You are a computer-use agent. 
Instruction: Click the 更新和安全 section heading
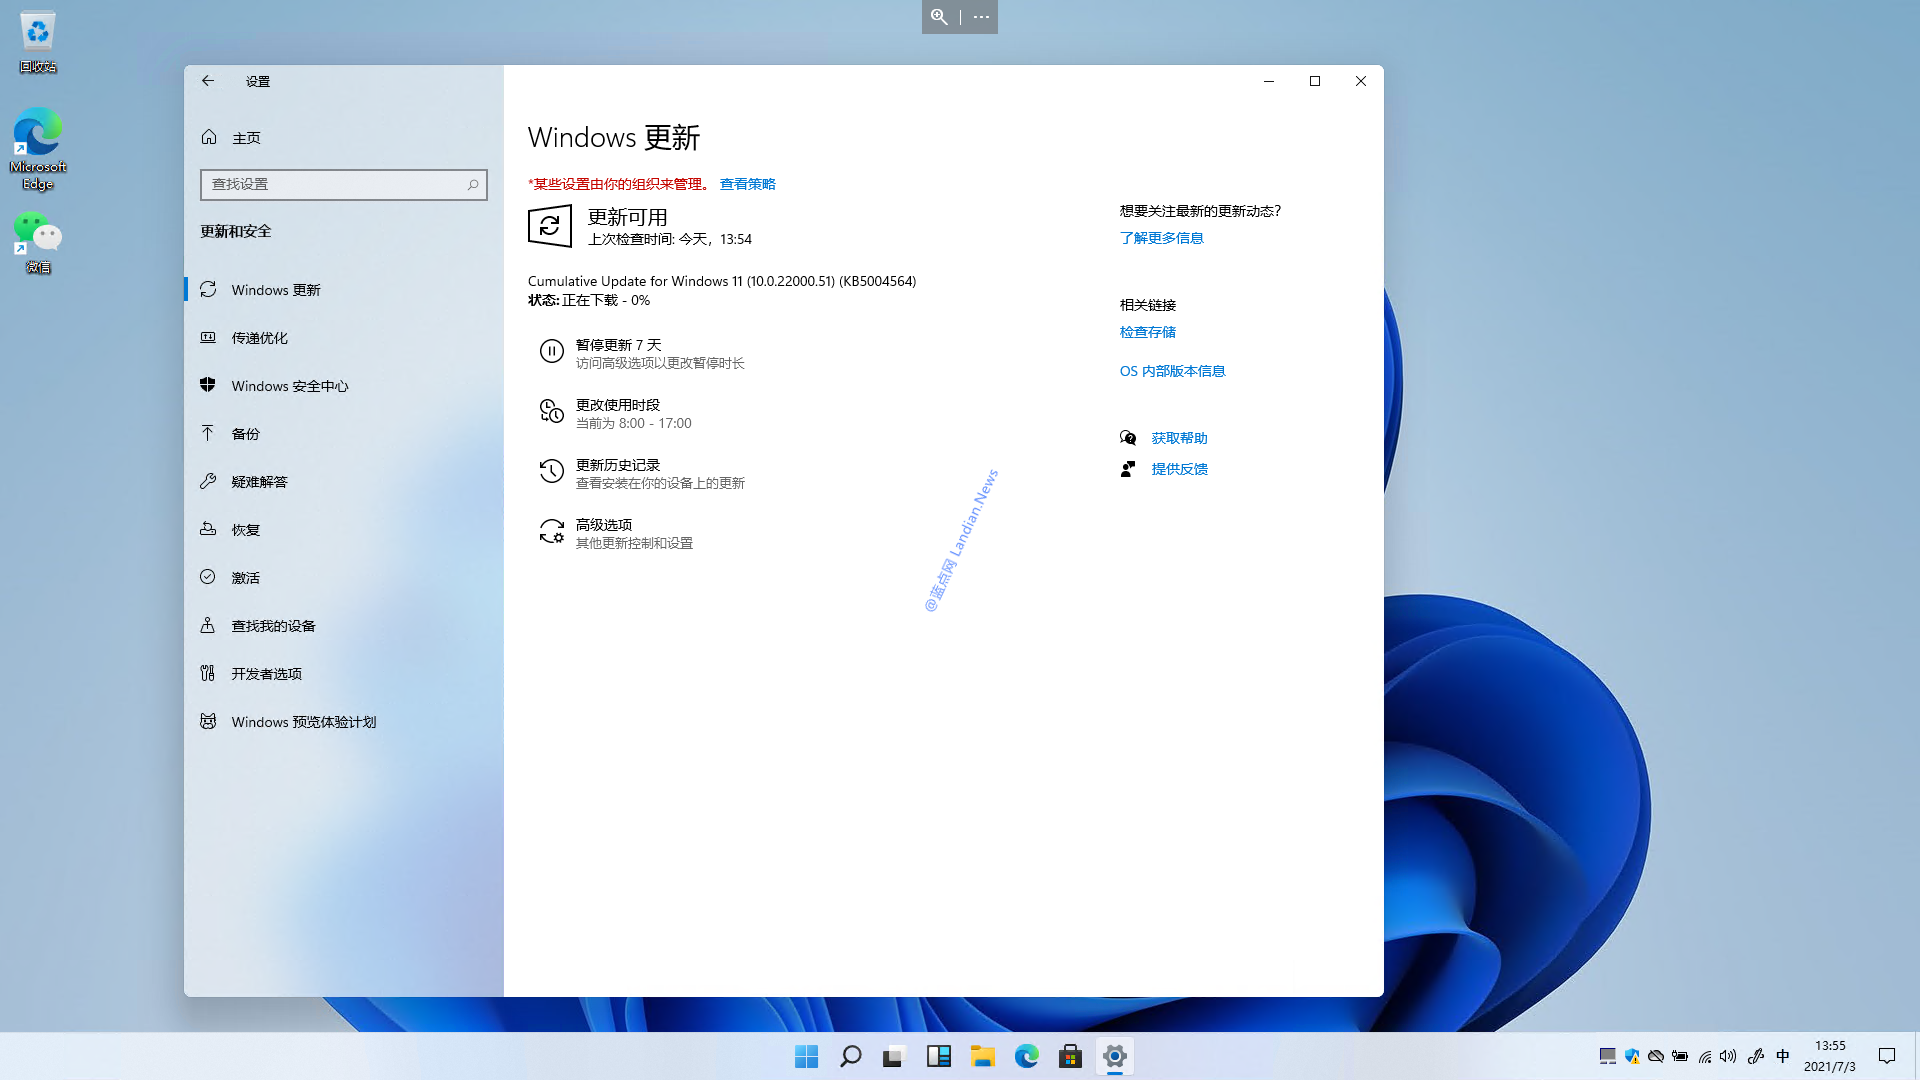click(236, 231)
